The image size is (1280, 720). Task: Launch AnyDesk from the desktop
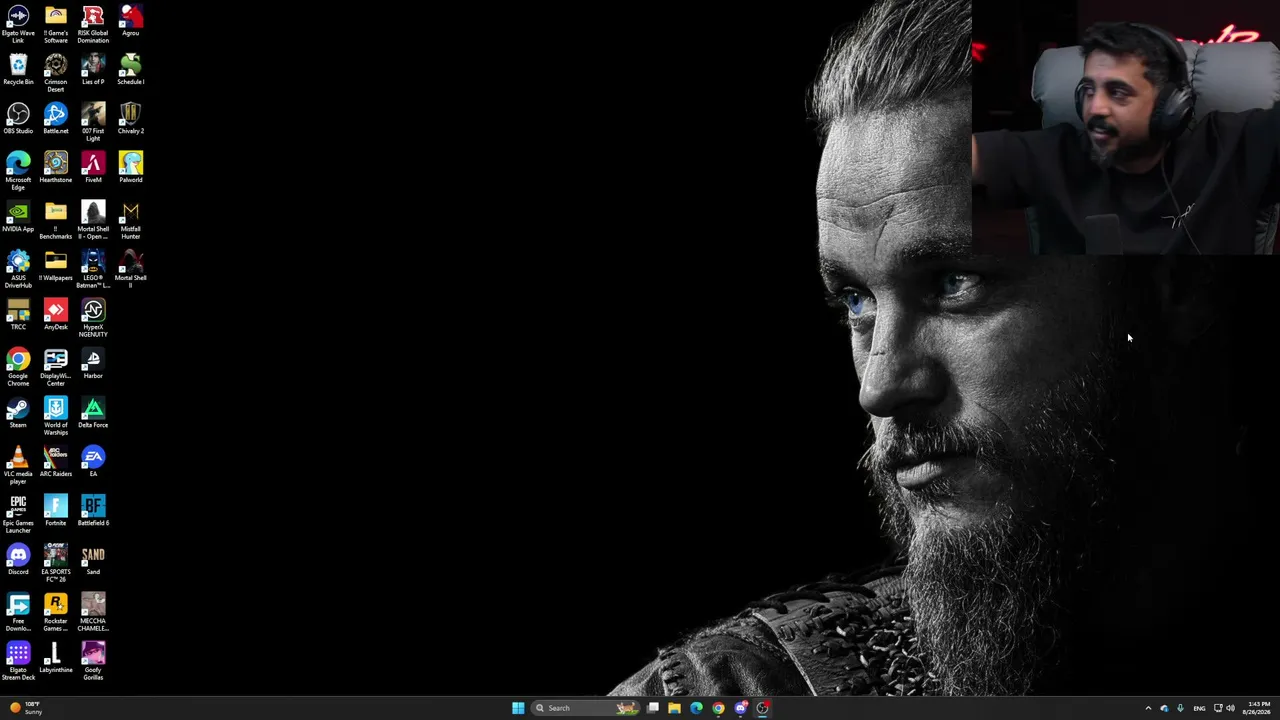(56, 315)
